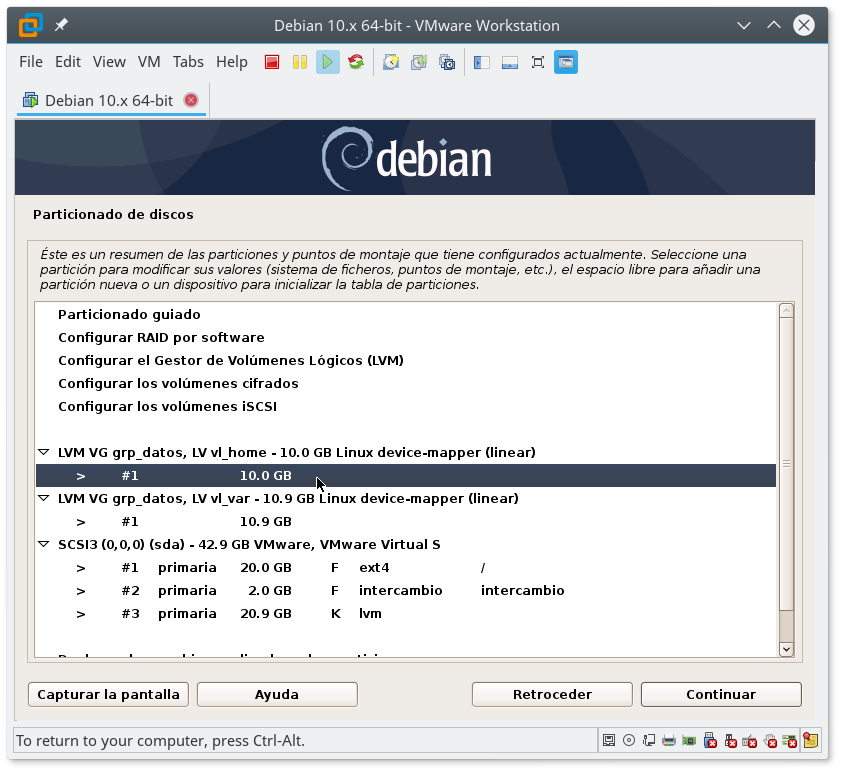Click the Continuar button

coord(721,695)
